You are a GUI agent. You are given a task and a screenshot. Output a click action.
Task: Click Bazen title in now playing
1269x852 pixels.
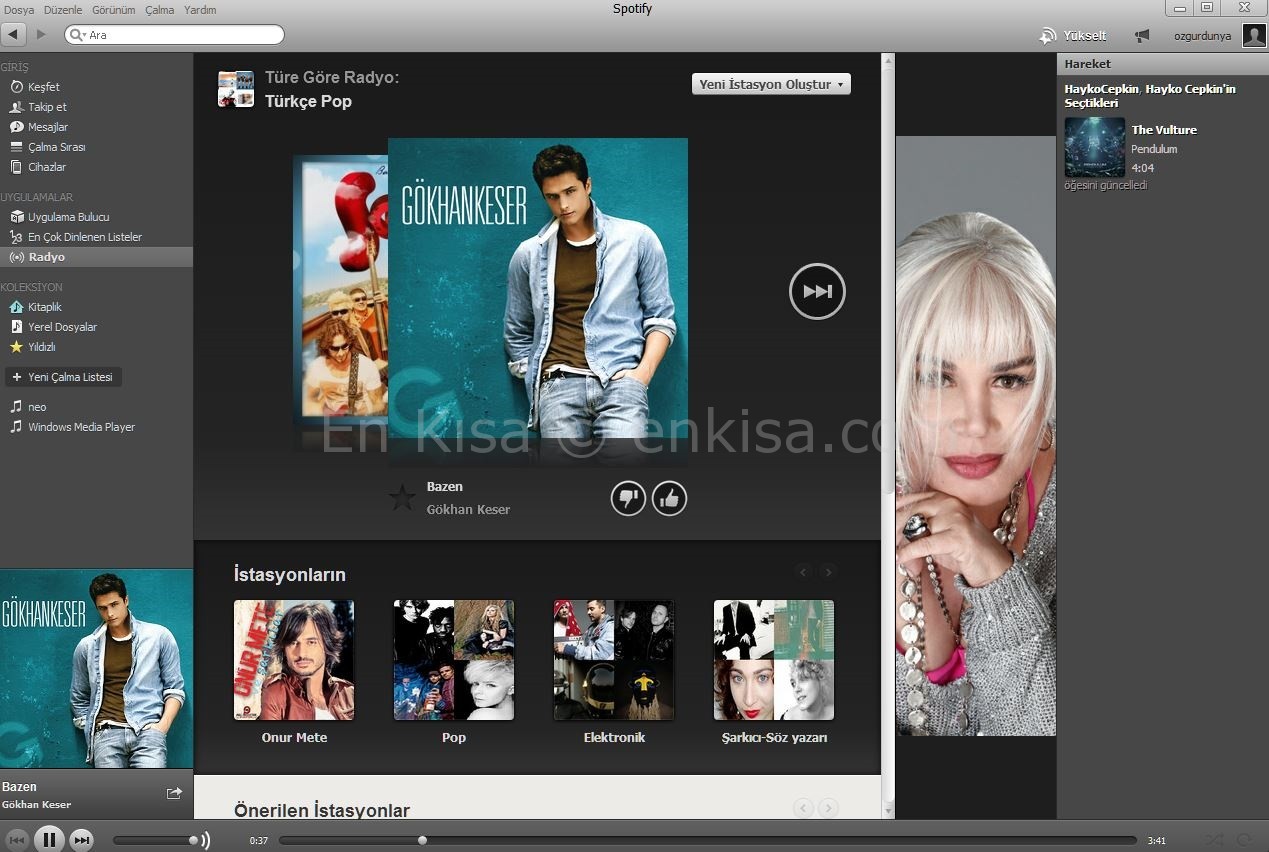tap(19, 787)
